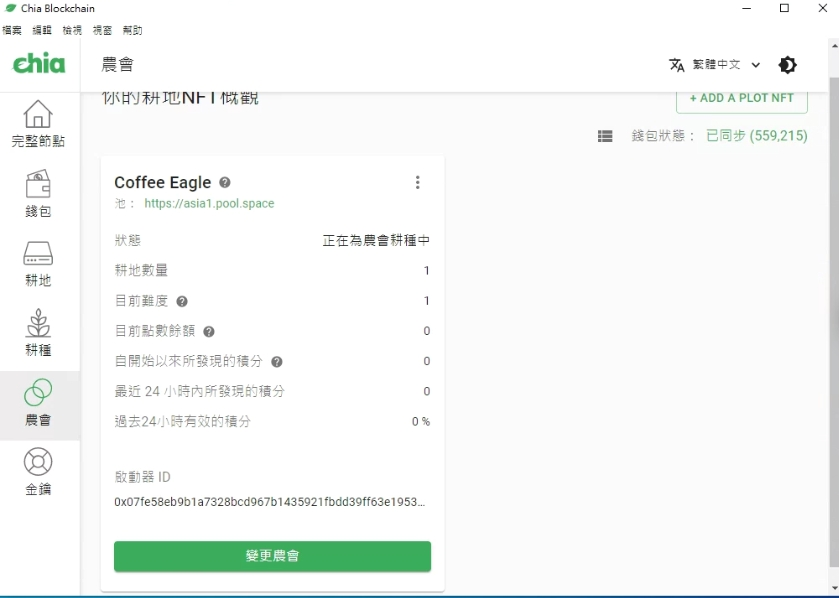Open the 視窗 menu

(102, 30)
